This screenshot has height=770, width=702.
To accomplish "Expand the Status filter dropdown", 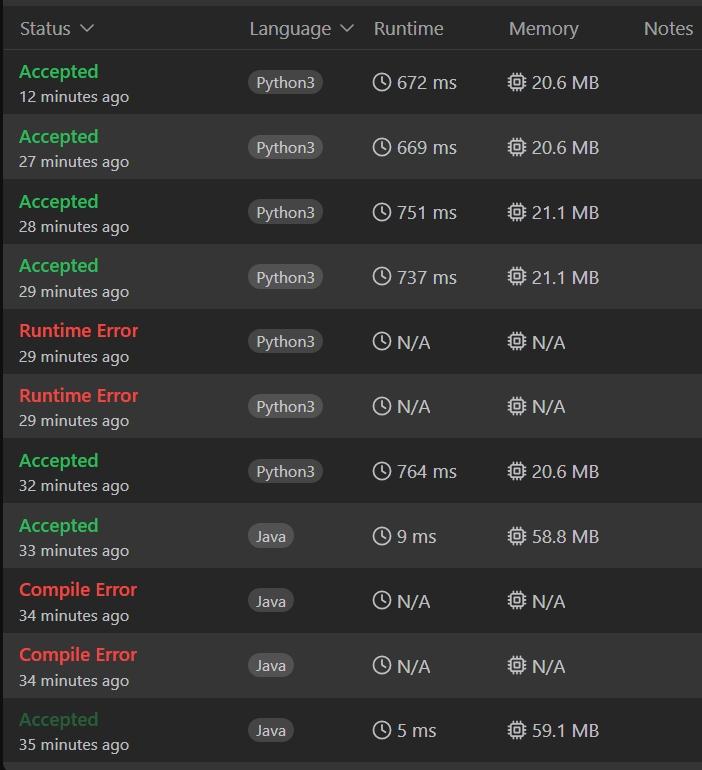I will click(x=56, y=29).
